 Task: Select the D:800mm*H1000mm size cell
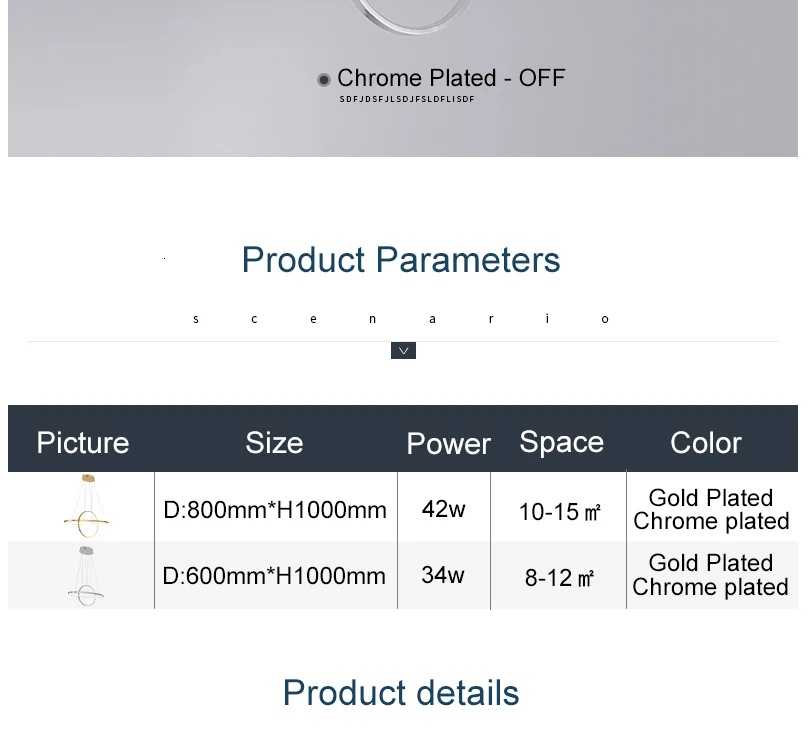274,510
